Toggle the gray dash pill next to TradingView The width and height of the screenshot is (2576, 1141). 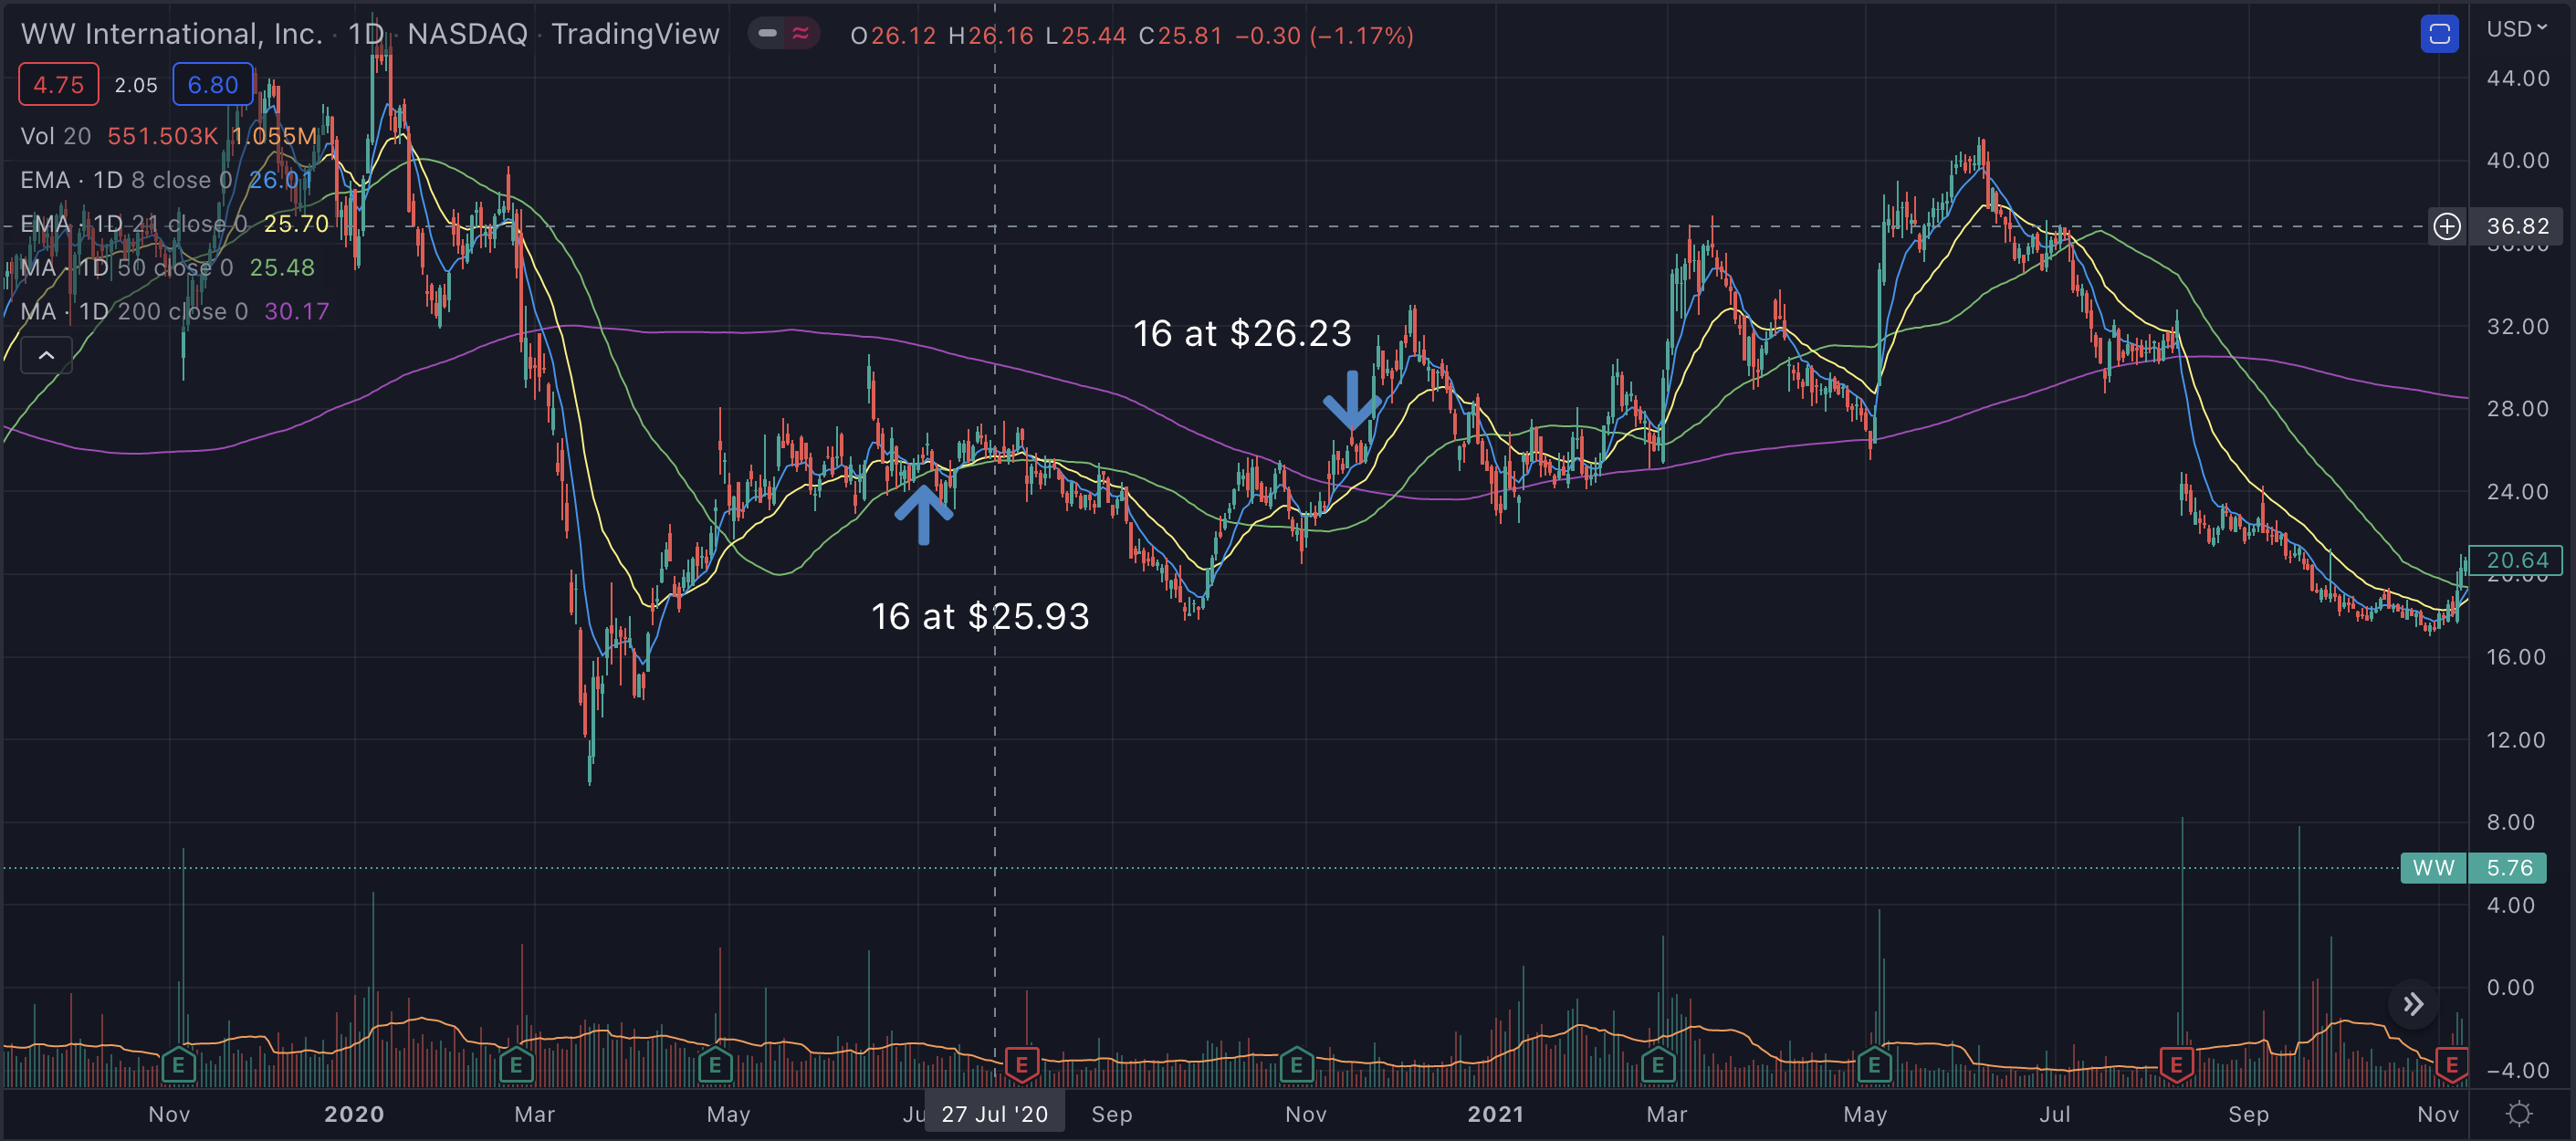coord(768,34)
